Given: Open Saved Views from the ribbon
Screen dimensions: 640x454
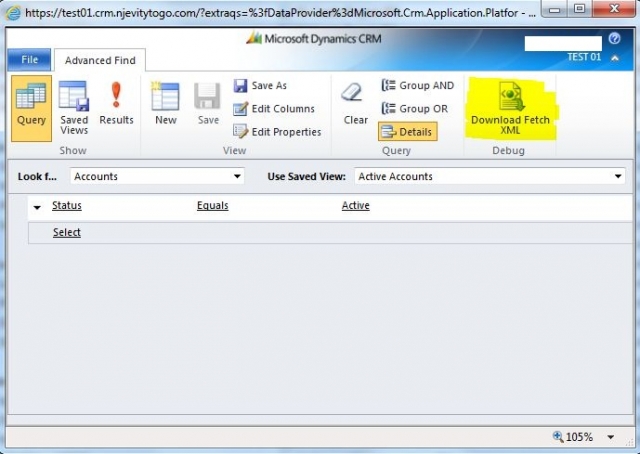Looking at the screenshot, I should [x=74, y=108].
